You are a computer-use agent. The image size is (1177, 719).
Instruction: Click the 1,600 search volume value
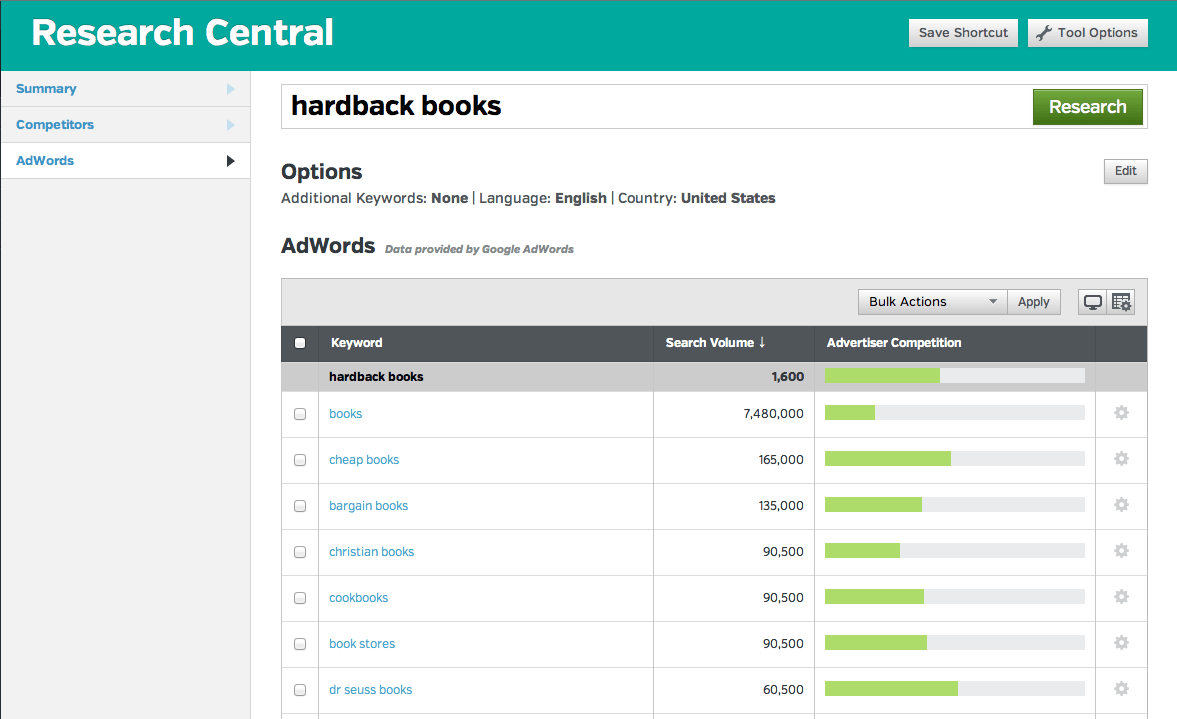(x=787, y=377)
